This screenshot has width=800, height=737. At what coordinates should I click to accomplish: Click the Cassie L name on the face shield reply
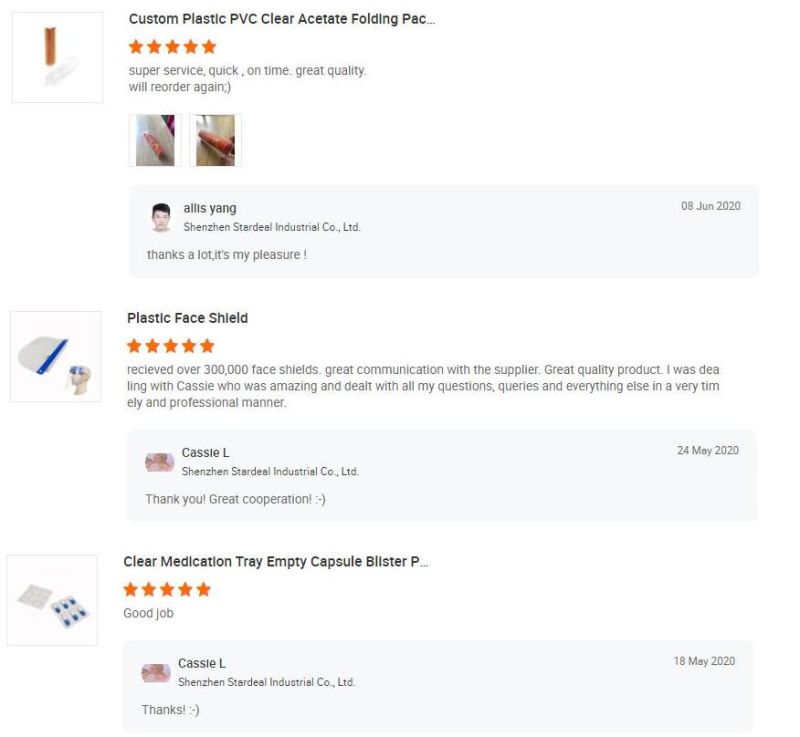(x=205, y=453)
